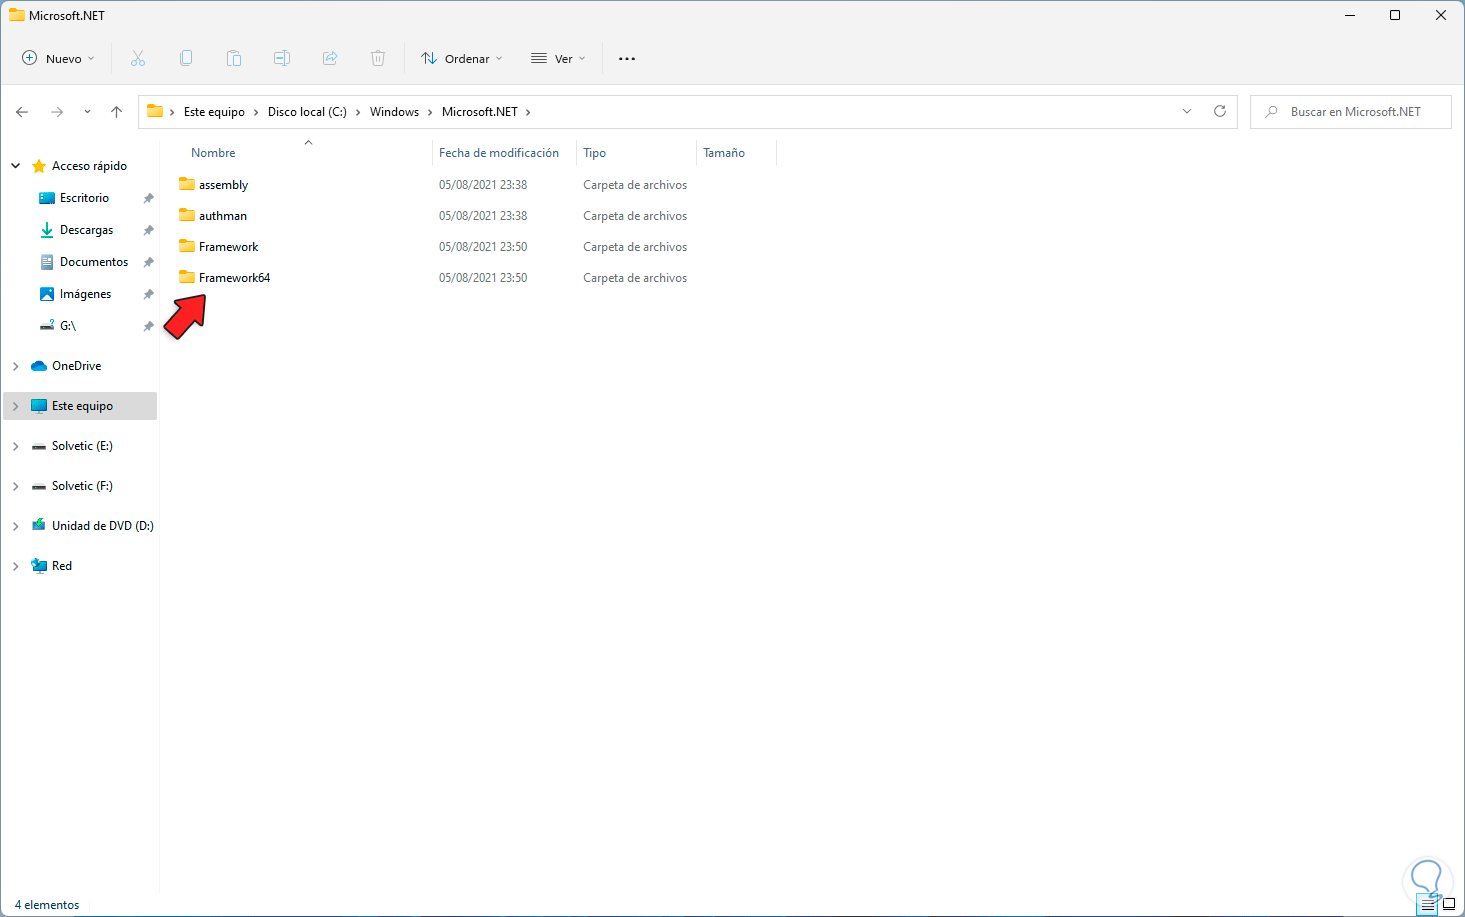Expand the Unidad de DVD (D:) node
This screenshot has height=917, width=1465.
[x=16, y=526]
